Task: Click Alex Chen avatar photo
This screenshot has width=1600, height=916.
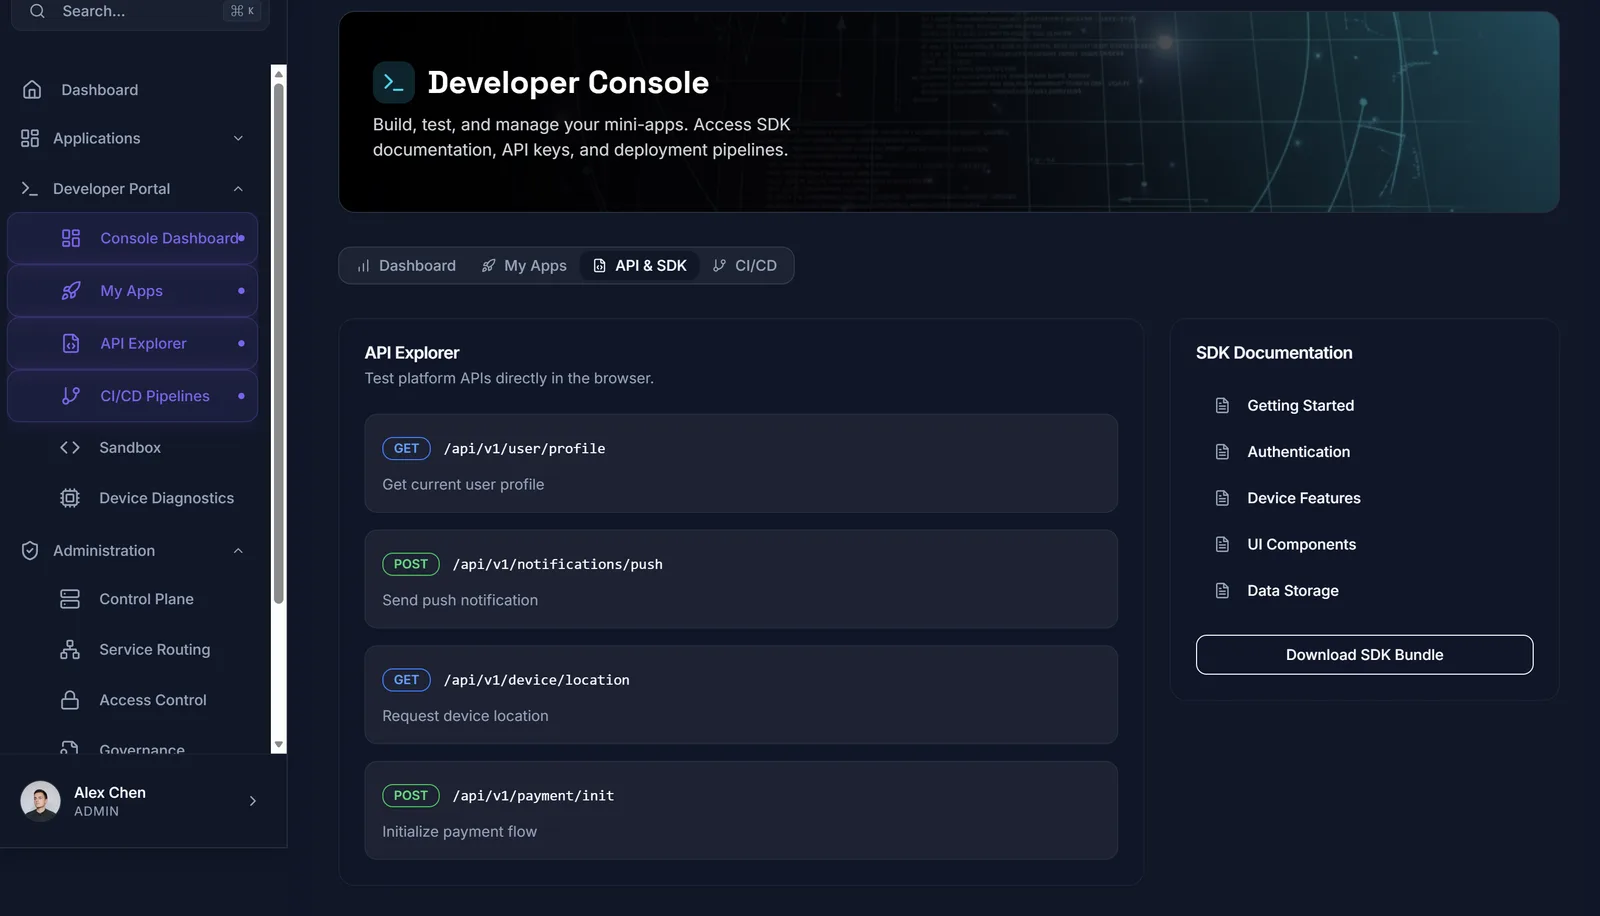Action: pos(41,801)
